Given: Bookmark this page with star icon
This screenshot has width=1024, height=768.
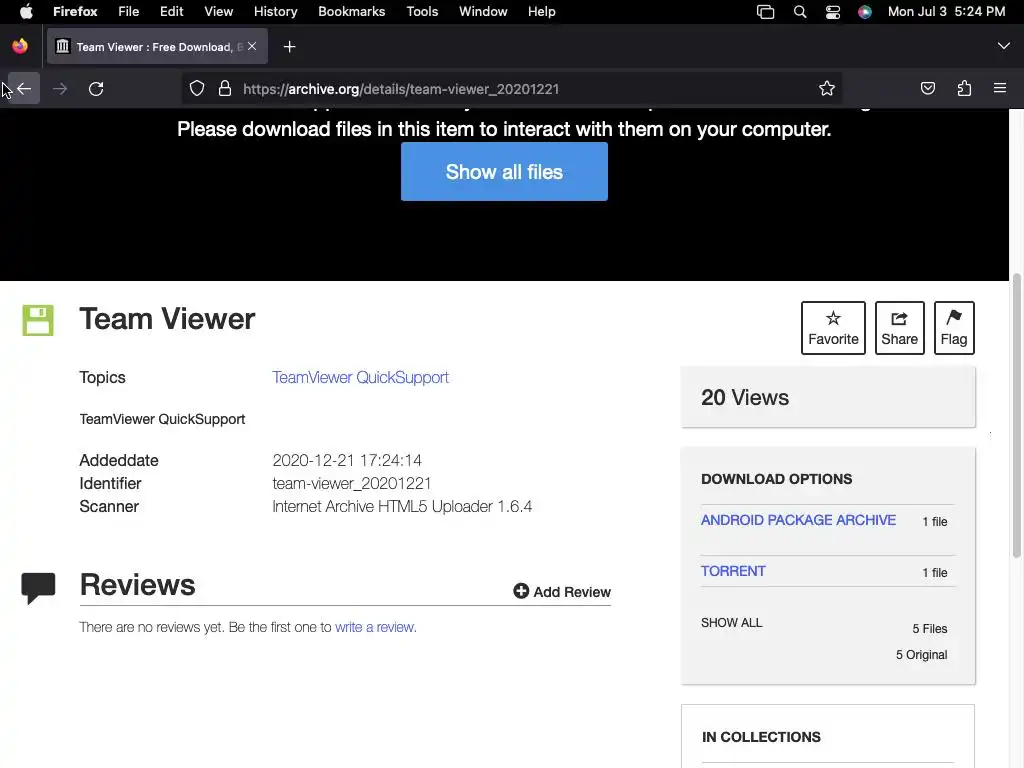Looking at the screenshot, I should click(x=827, y=89).
